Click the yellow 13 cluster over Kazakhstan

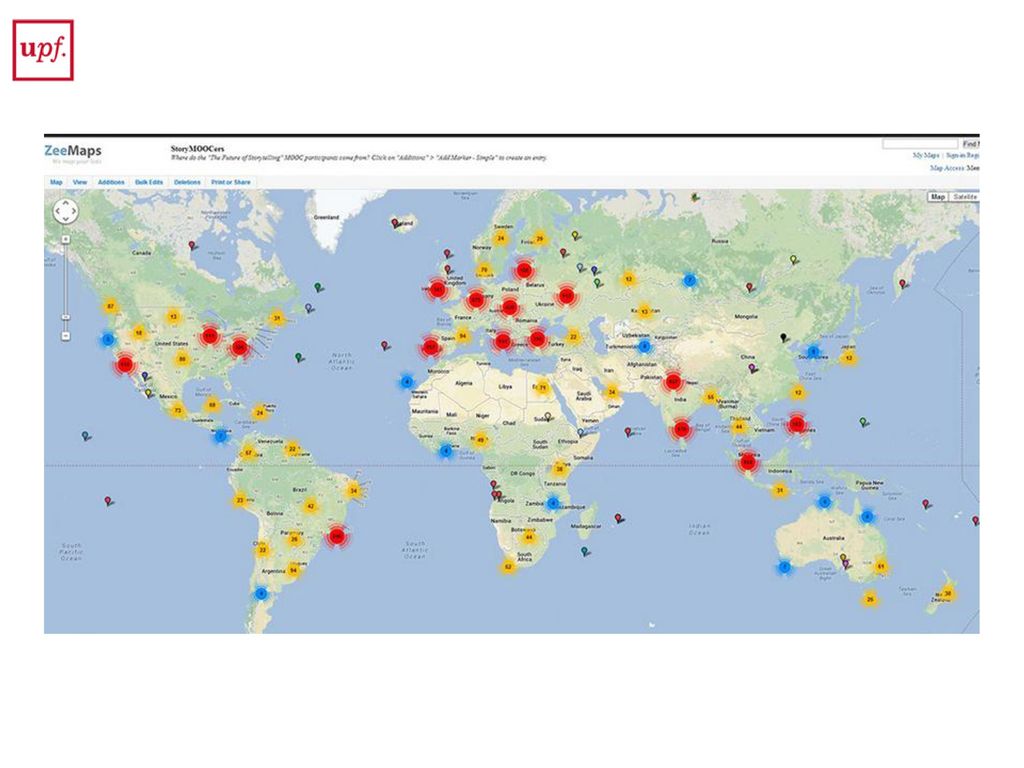tap(645, 312)
